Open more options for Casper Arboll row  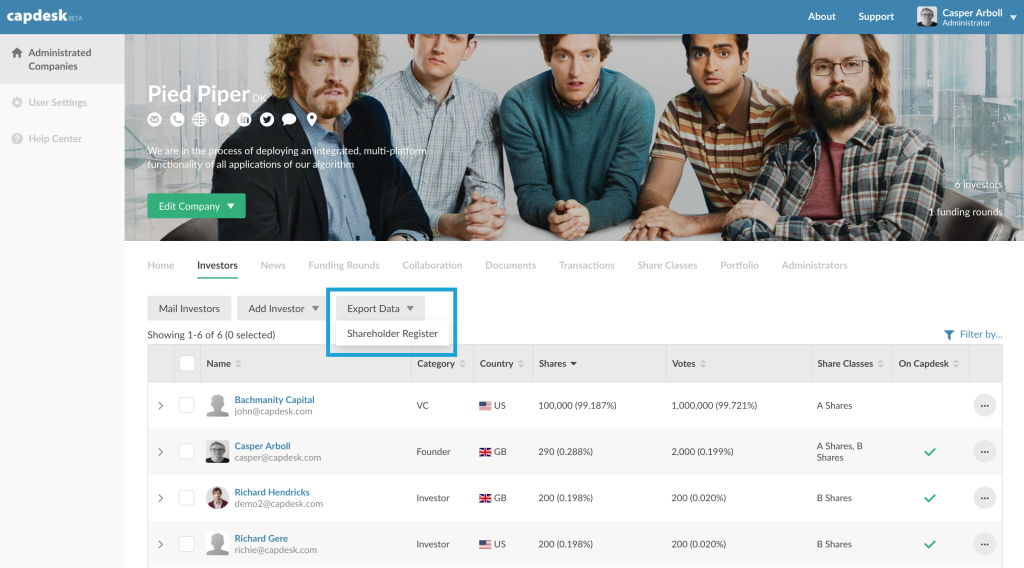[x=984, y=452]
